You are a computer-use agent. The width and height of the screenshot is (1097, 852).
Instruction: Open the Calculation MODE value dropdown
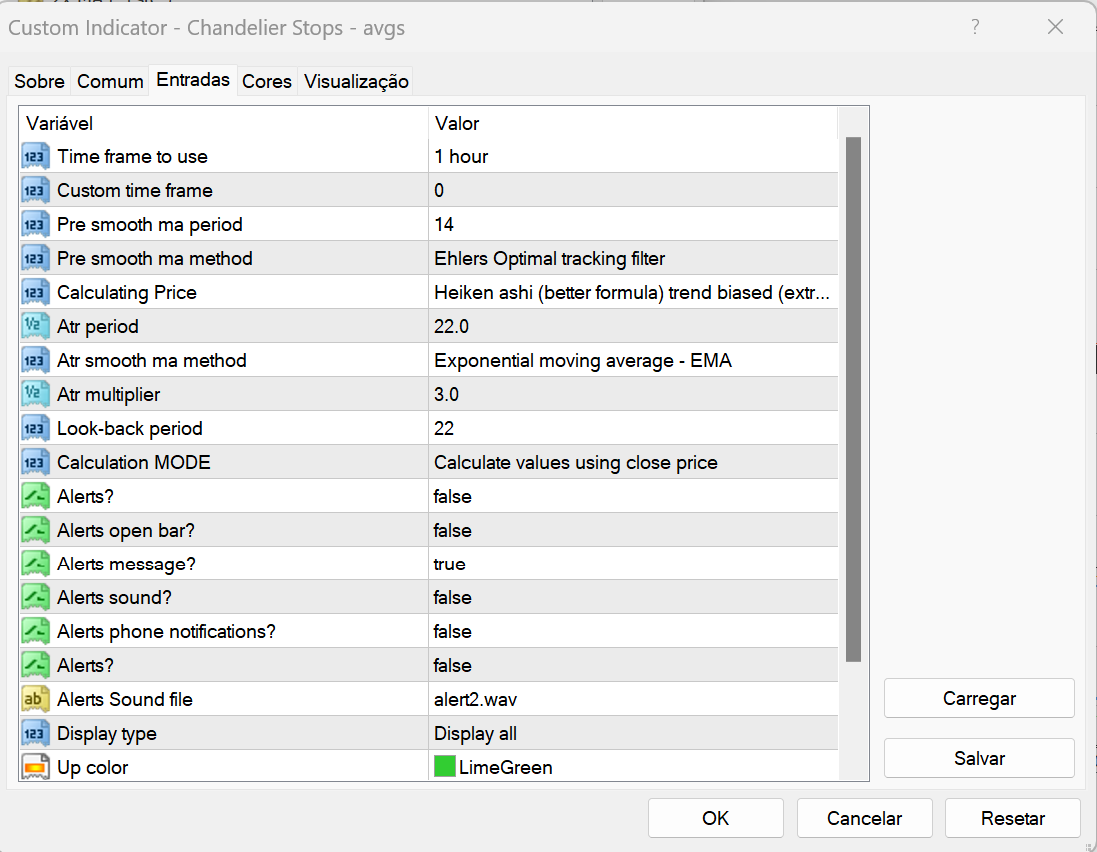(x=632, y=463)
